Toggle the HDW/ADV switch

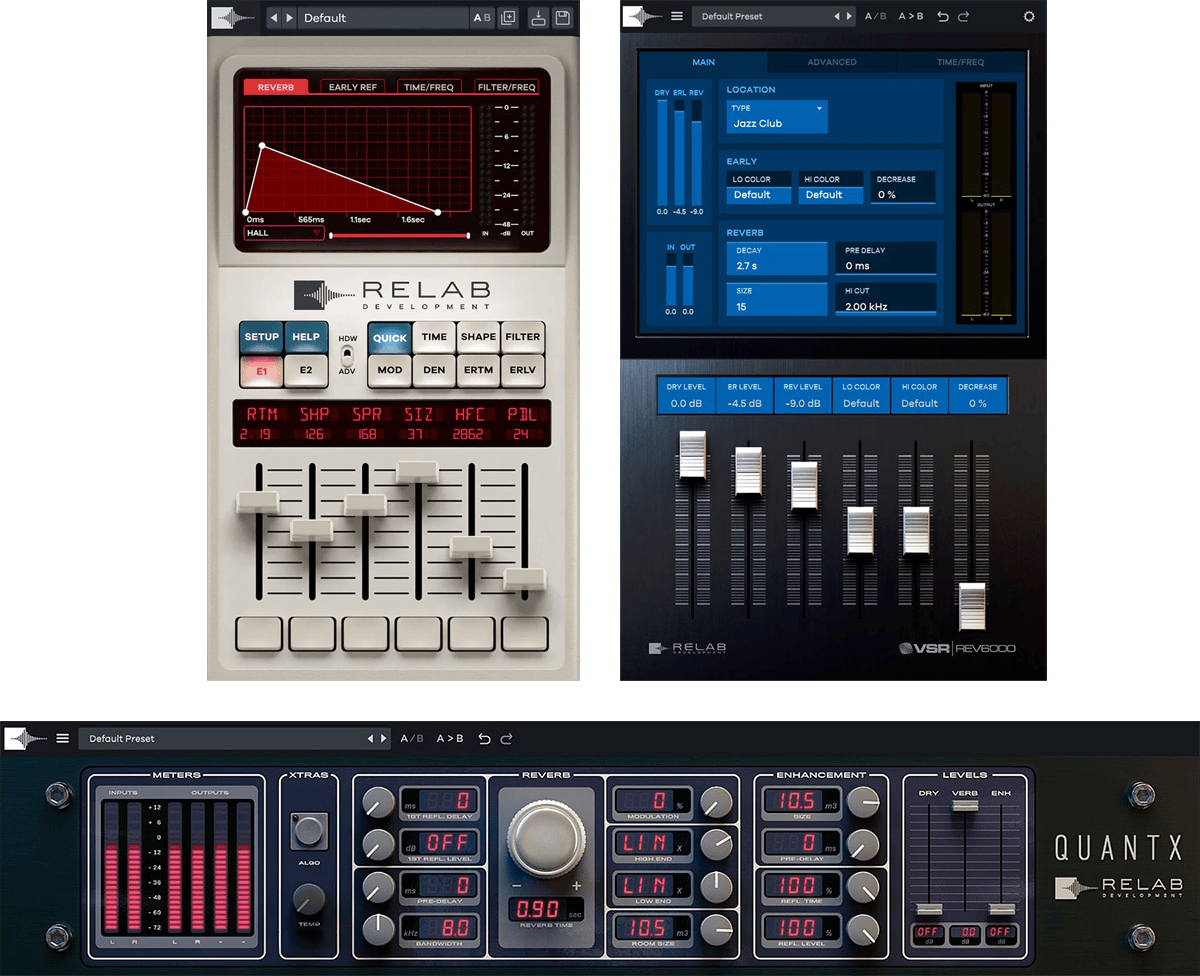coord(347,355)
